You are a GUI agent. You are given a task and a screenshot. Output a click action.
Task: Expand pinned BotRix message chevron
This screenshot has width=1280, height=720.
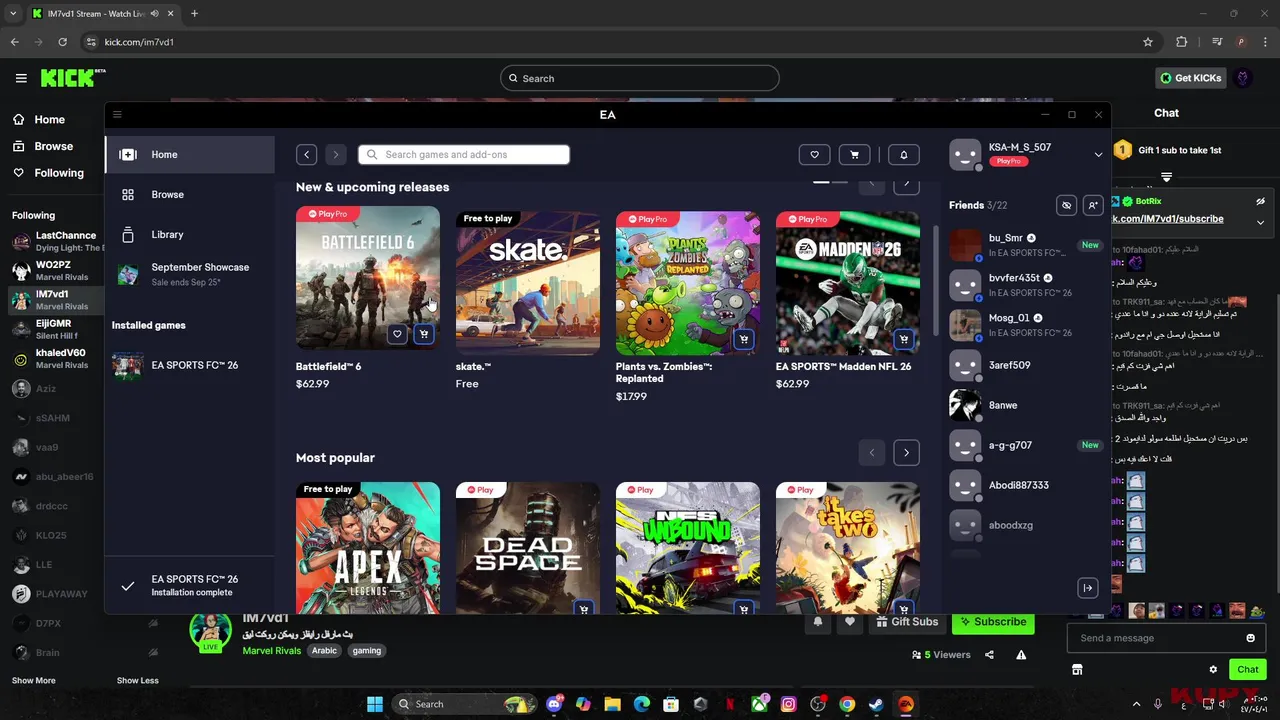(1260, 223)
